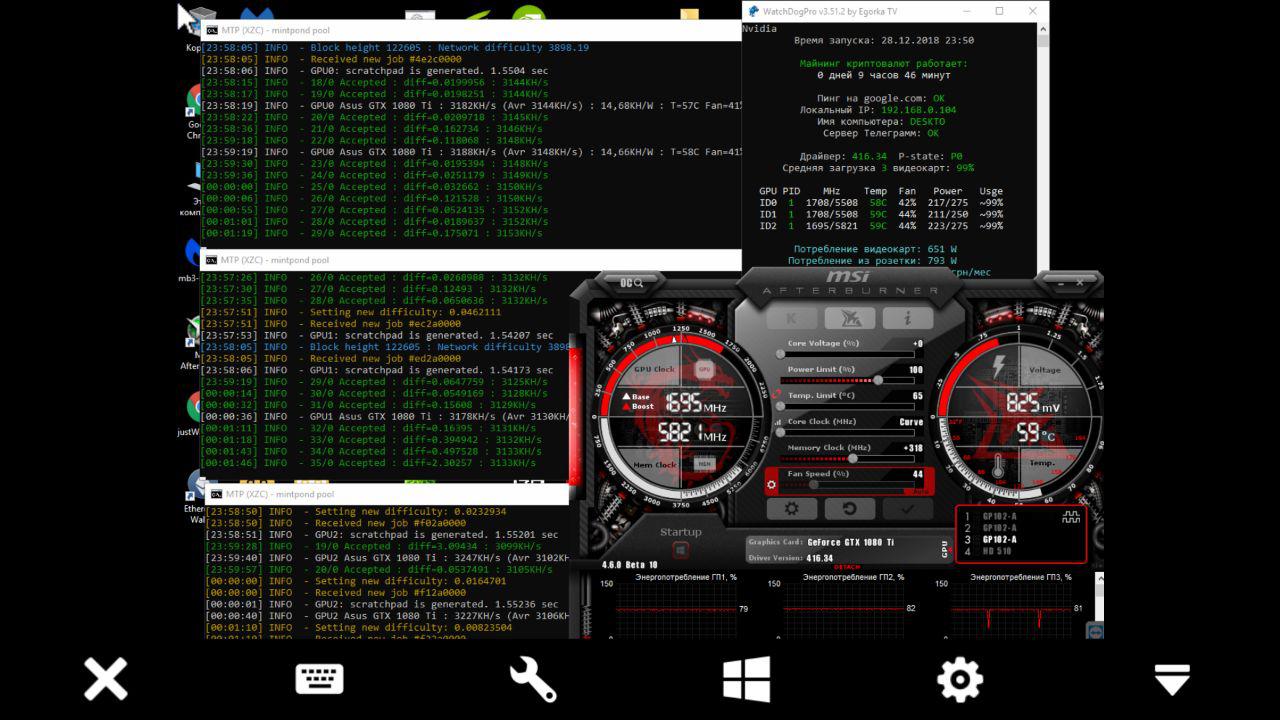The width and height of the screenshot is (1280, 720).
Task: Reset Afterburner settings to defaults
Action: pos(849,508)
